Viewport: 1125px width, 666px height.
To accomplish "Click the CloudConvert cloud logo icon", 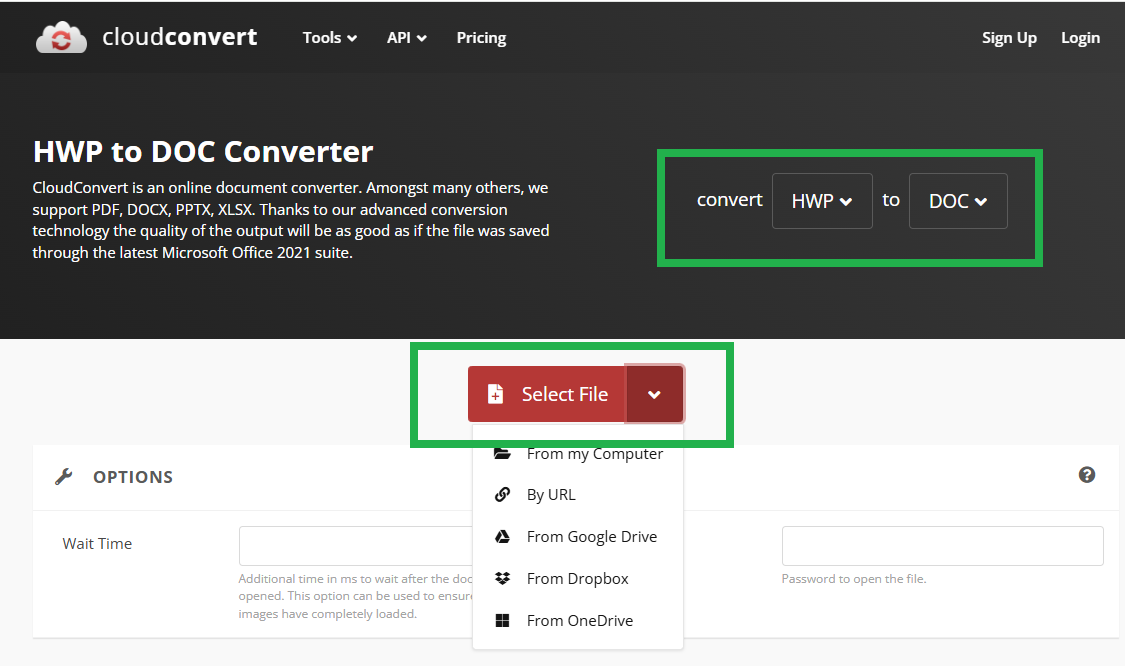I will tap(61, 37).
